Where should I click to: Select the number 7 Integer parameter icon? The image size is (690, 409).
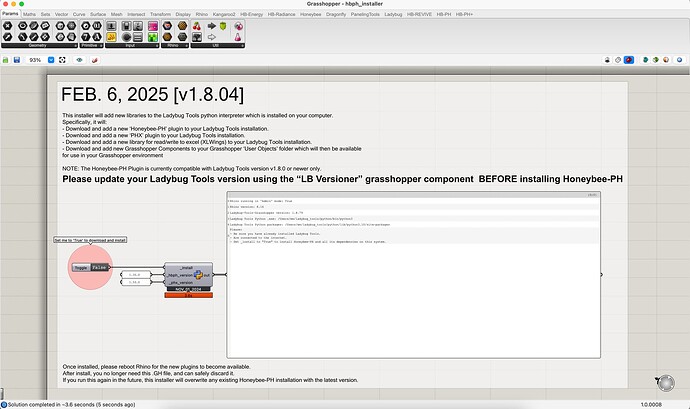click(x=86, y=37)
